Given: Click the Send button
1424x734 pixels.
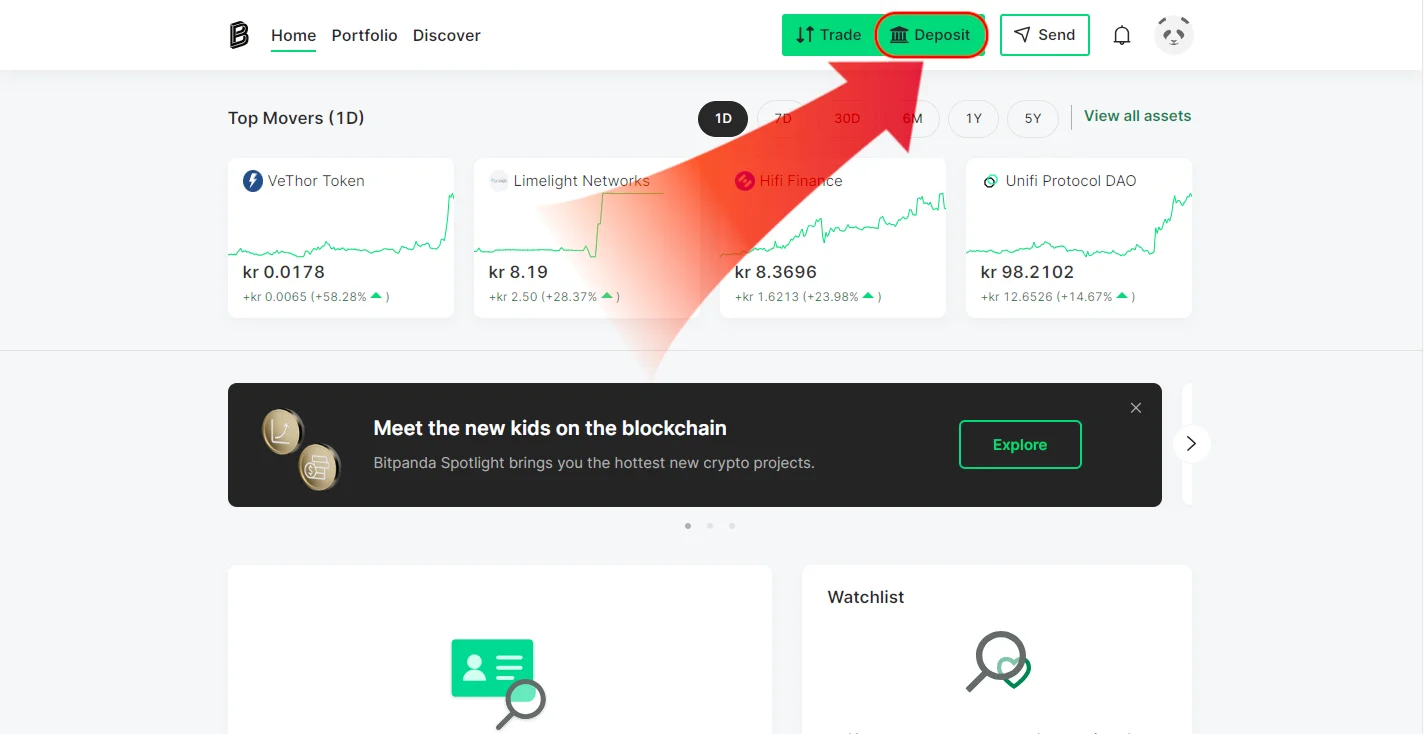Looking at the screenshot, I should pyautogui.click(x=1044, y=35).
